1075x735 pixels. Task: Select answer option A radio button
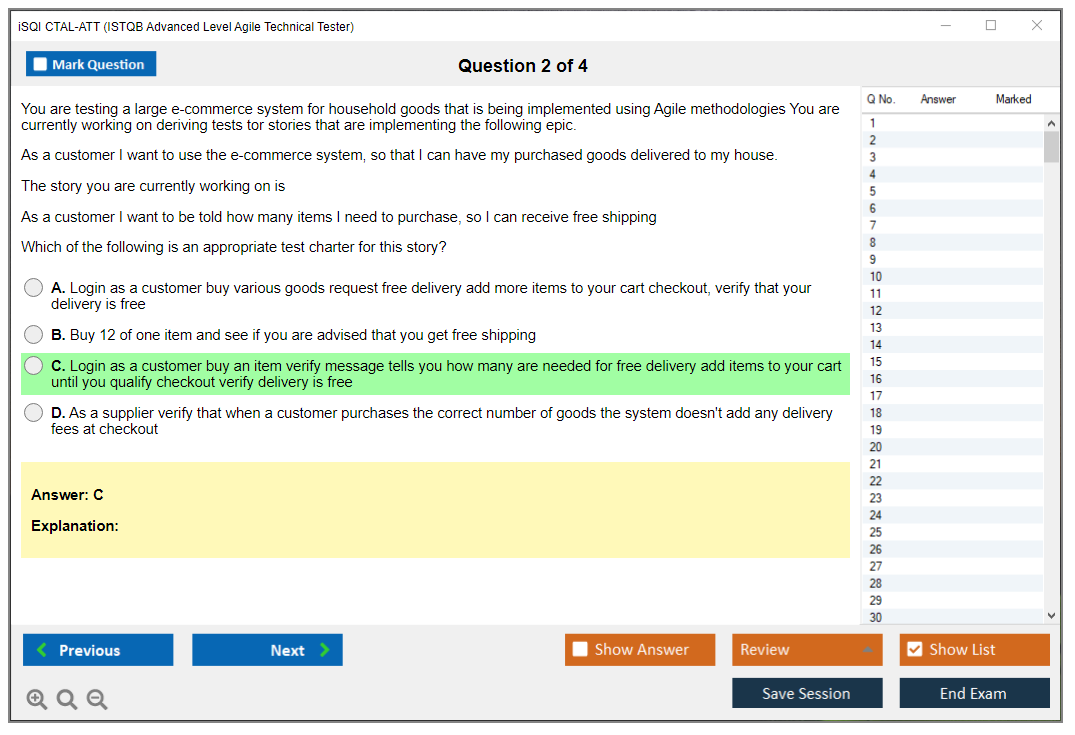pyautogui.click(x=34, y=288)
